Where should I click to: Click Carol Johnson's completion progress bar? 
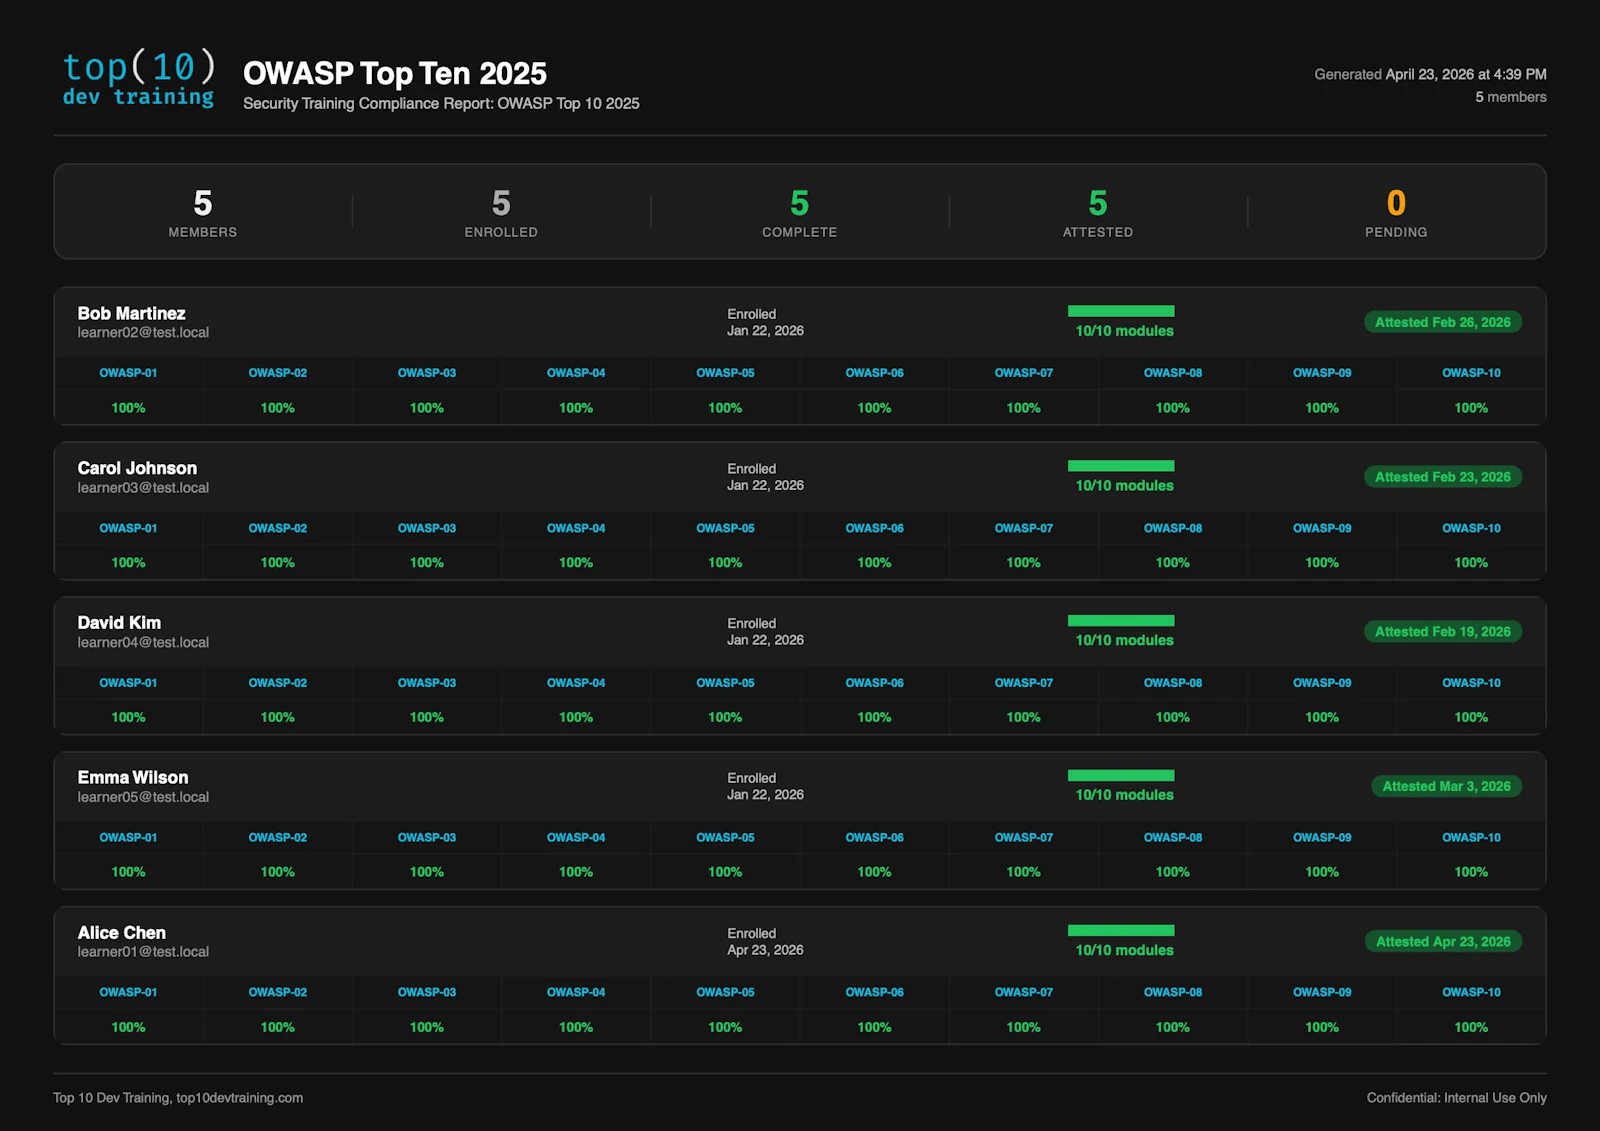pyautogui.click(x=1121, y=466)
